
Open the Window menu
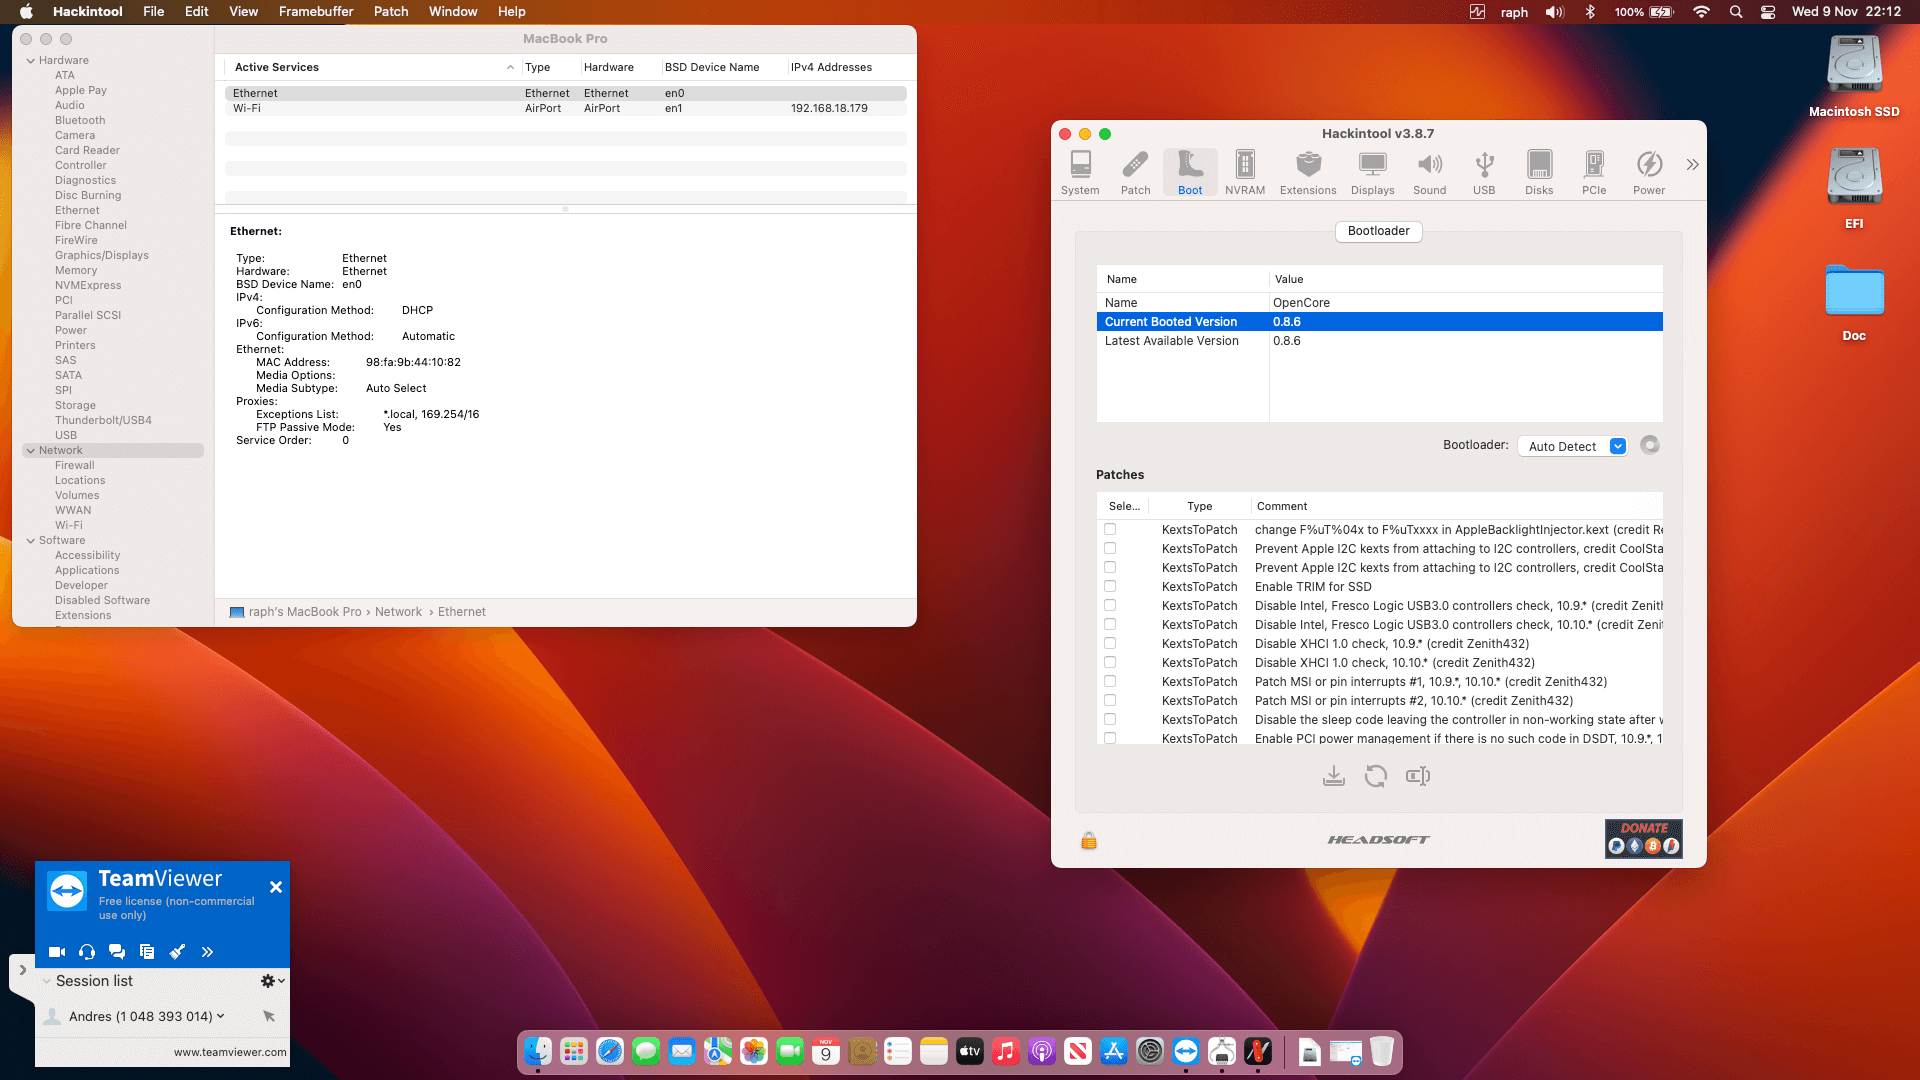tap(453, 12)
